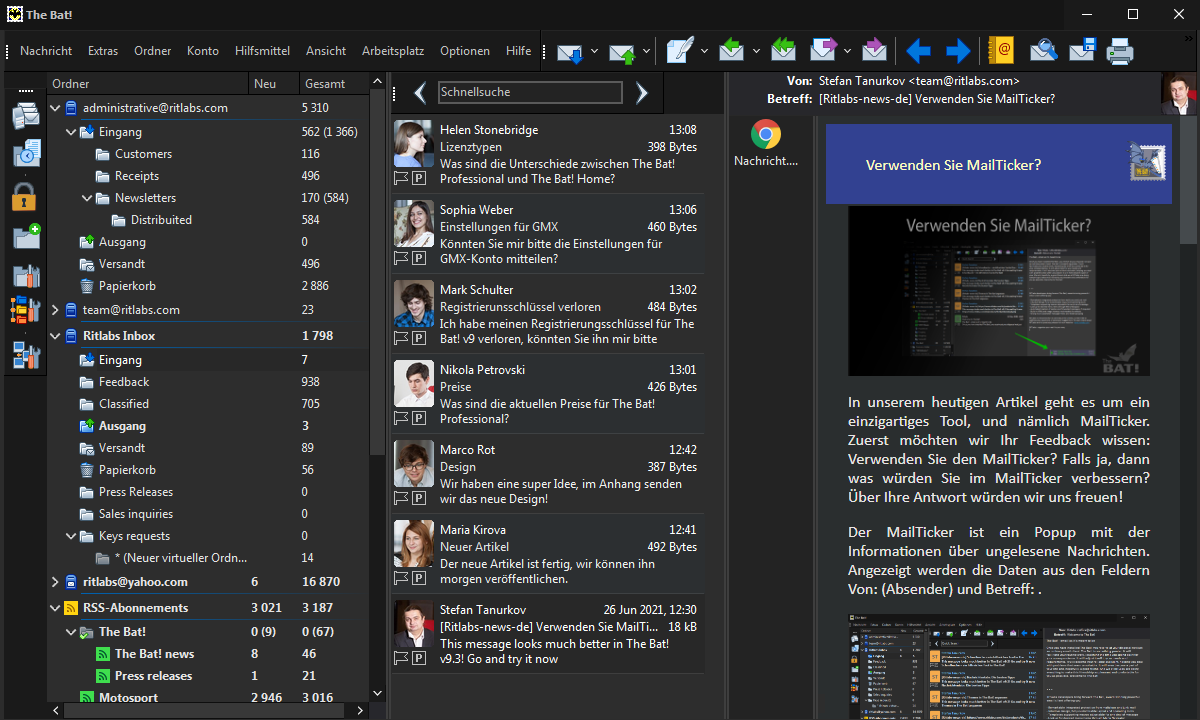Collapse the Newsletters folder
1200x720 pixels.
point(87,198)
